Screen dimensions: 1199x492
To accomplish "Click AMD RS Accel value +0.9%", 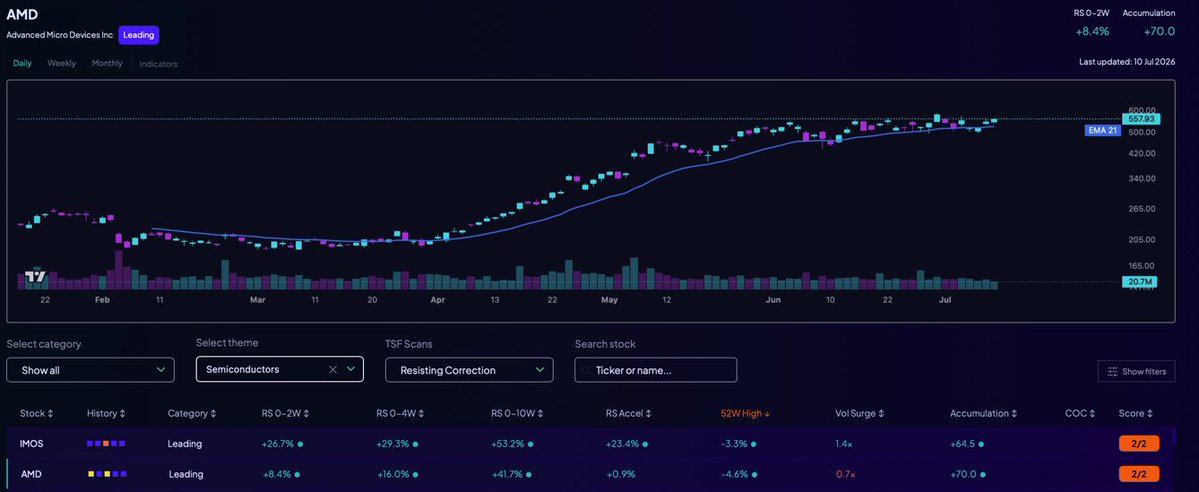I will tap(619, 474).
